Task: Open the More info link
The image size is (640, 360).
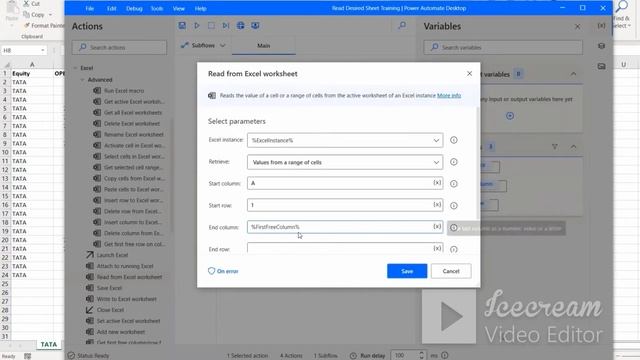Action: pos(449,96)
